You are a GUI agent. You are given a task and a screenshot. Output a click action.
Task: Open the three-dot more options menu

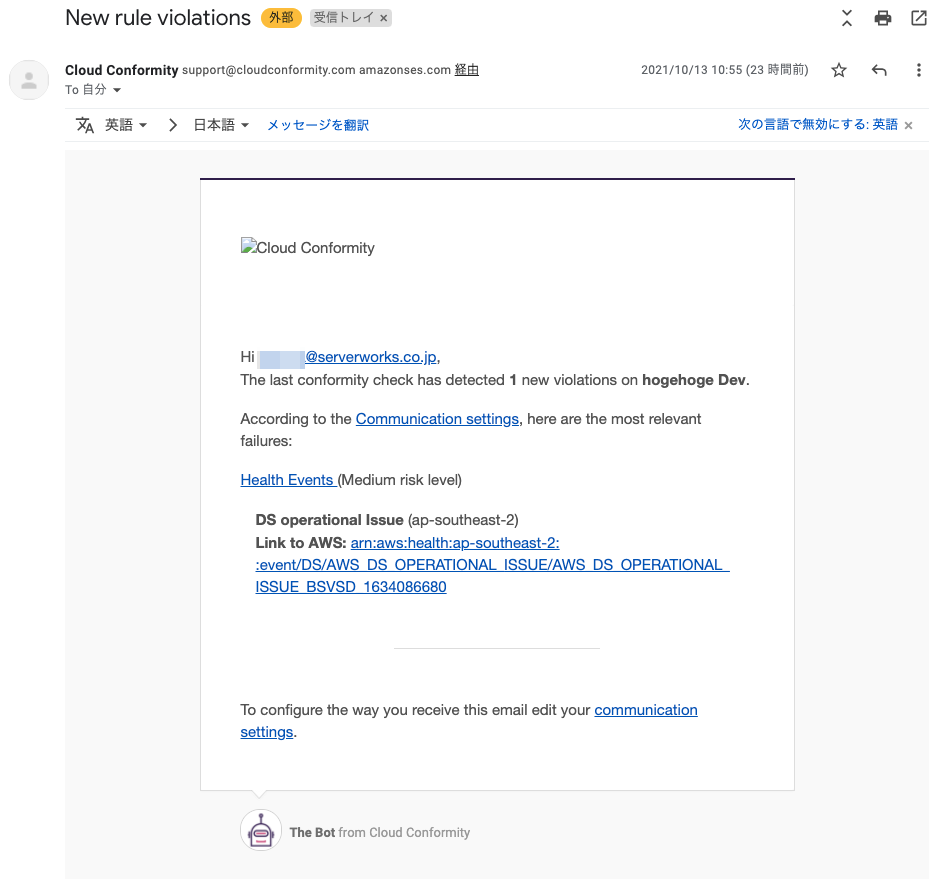(918, 71)
